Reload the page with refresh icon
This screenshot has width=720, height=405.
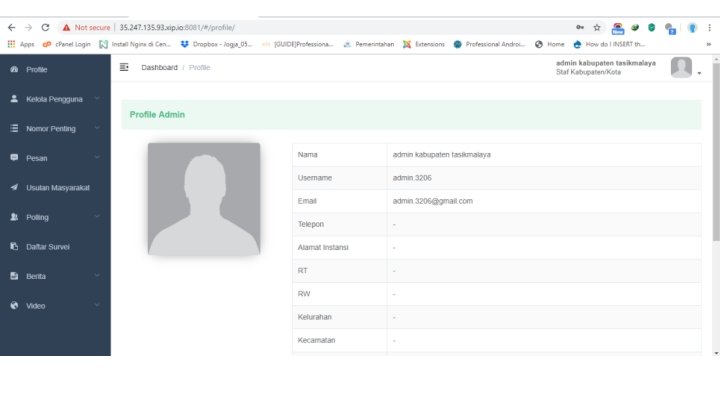pyautogui.click(x=45, y=28)
